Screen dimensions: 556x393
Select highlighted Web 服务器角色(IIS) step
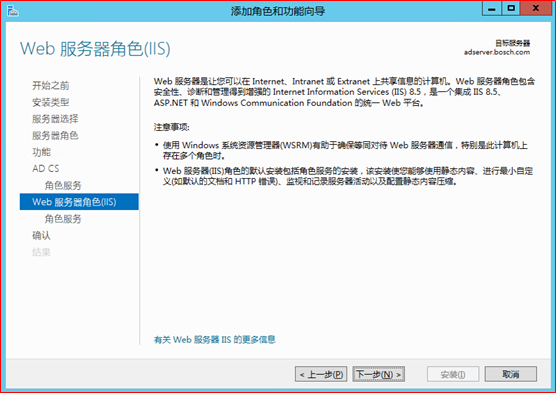click(x=79, y=202)
